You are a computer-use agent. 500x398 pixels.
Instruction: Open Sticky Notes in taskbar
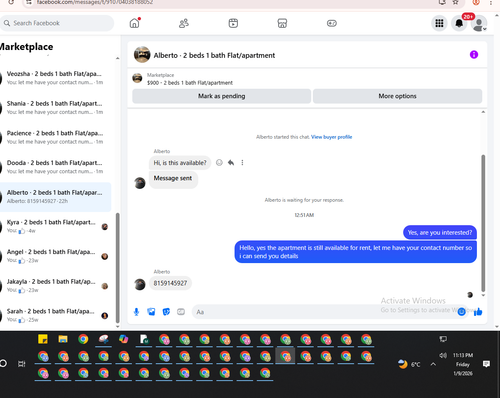tap(43, 339)
